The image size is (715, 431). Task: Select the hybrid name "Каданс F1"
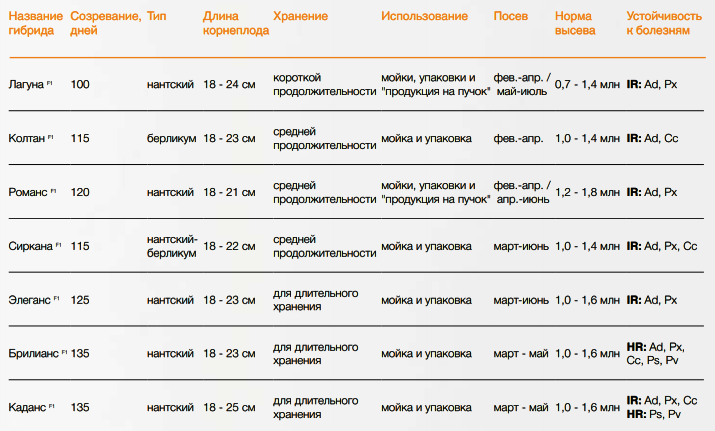[x=31, y=408]
